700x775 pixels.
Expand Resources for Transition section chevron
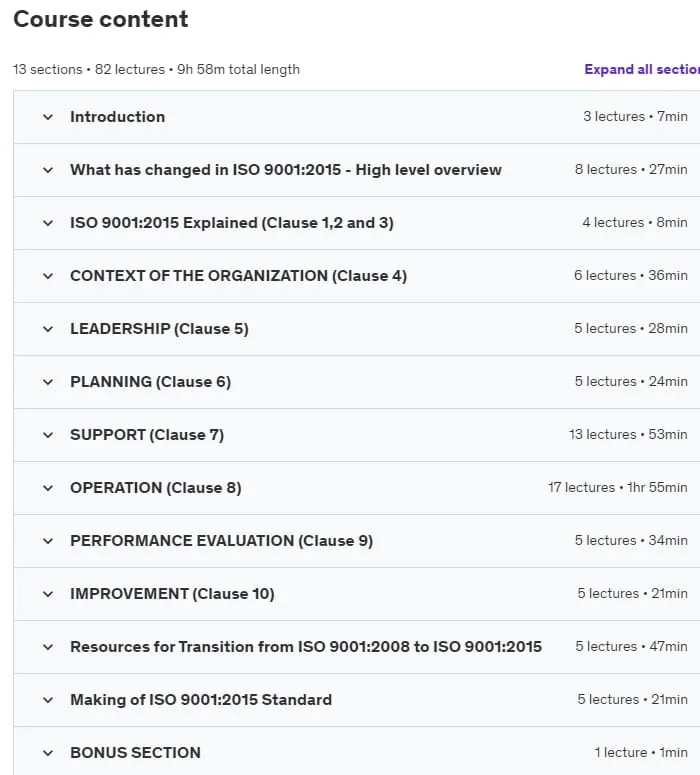tap(48, 646)
